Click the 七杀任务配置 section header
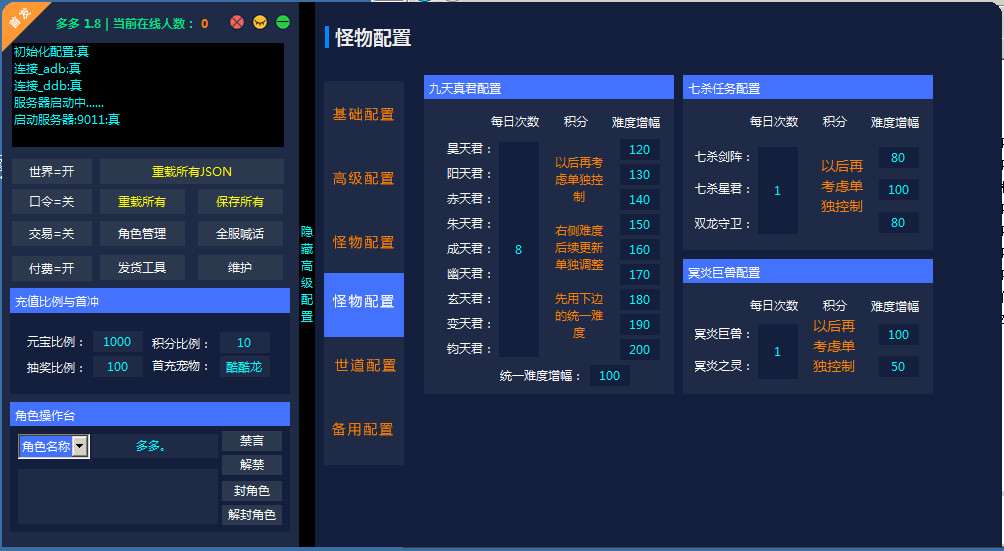 808,88
